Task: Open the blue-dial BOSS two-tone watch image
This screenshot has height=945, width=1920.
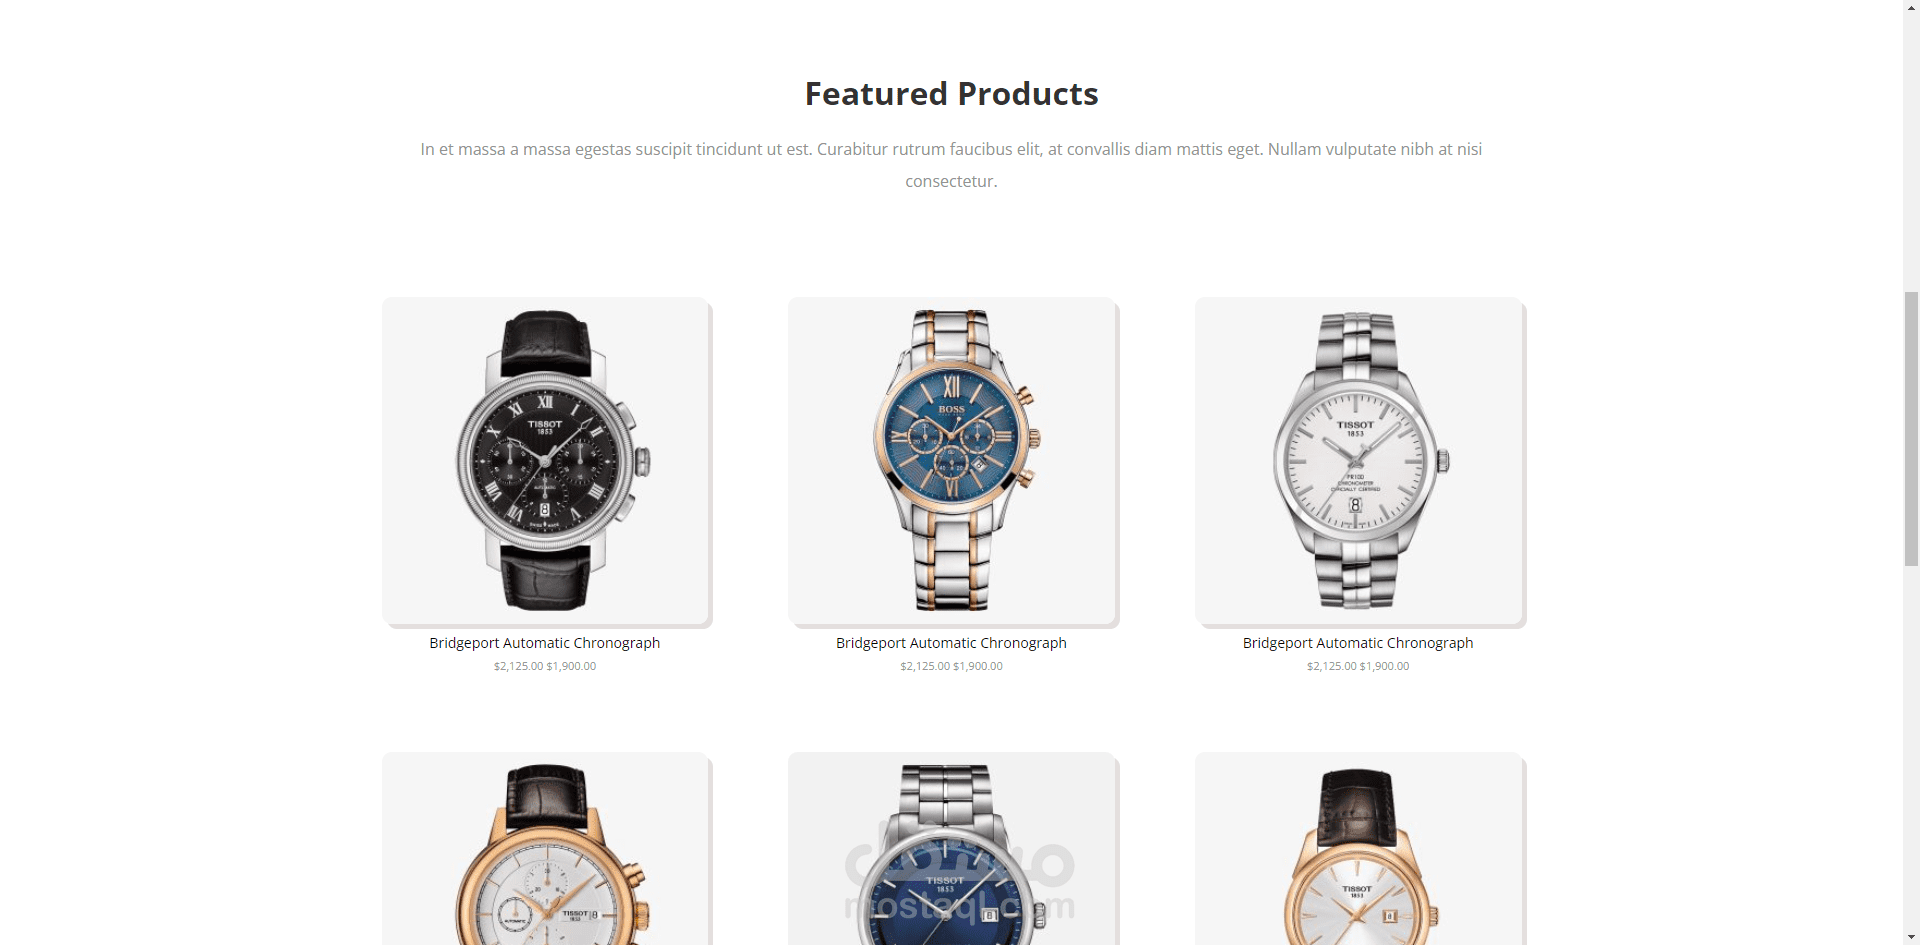Action: 951,460
